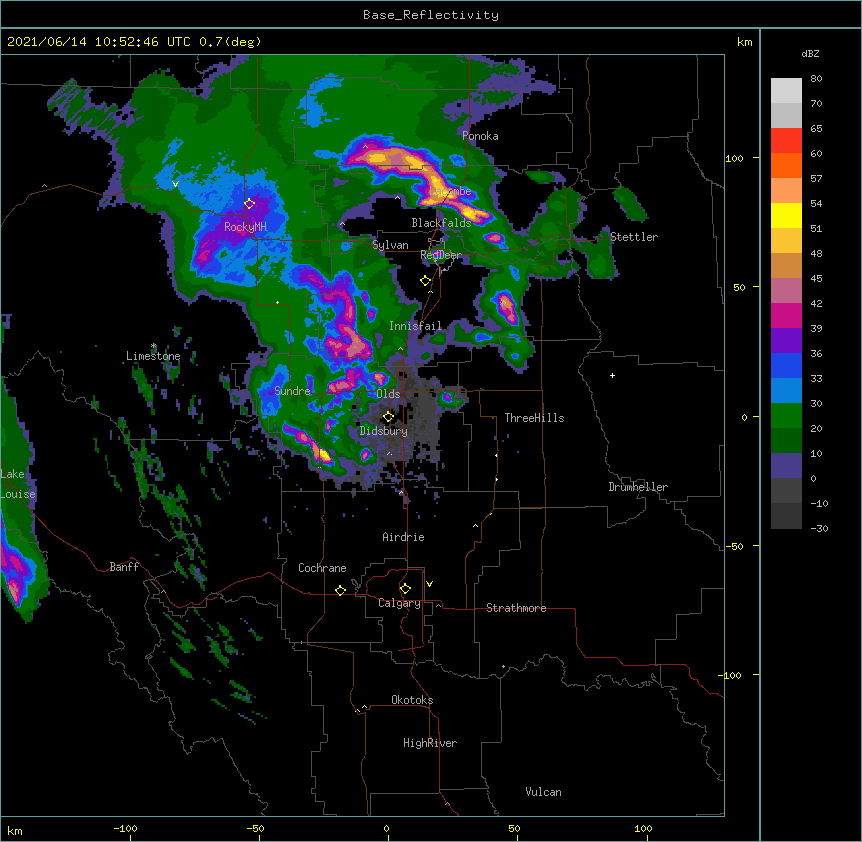Image resolution: width=862 pixels, height=842 pixels.
Task: Click the brown 45–48 dBZ legend swatch
Action: [786, 265]
